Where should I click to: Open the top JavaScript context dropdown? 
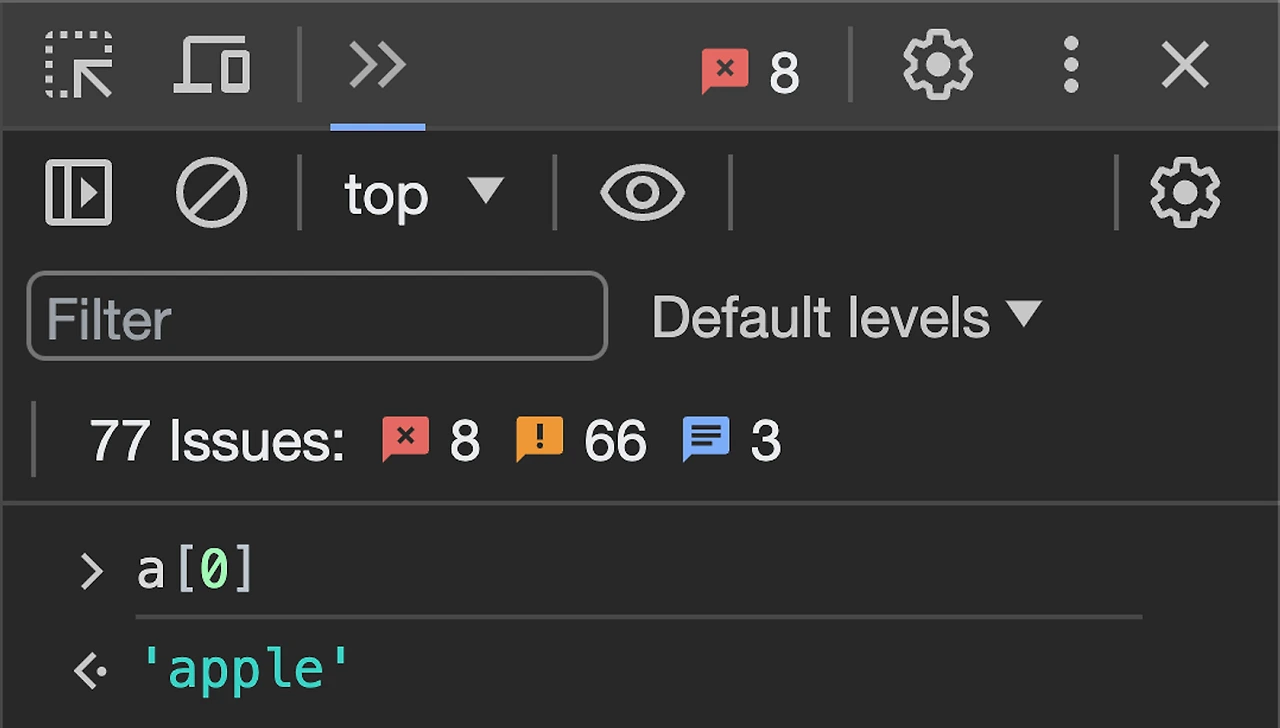424,193
